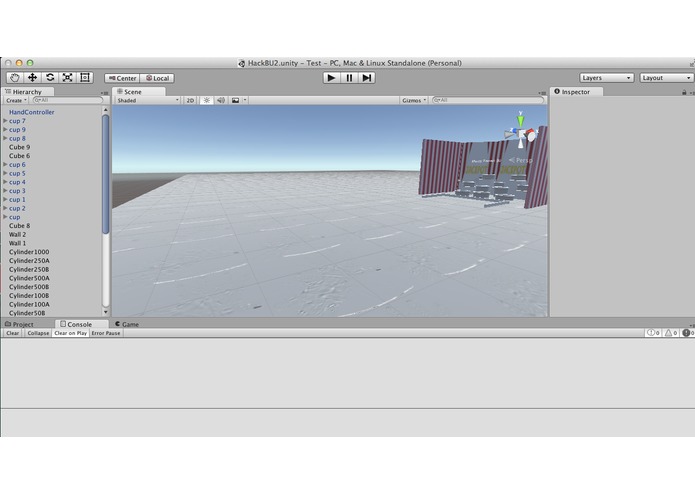Expand the cup 7 object
This screenshot has width=695, height=494.
pos(5,121)
